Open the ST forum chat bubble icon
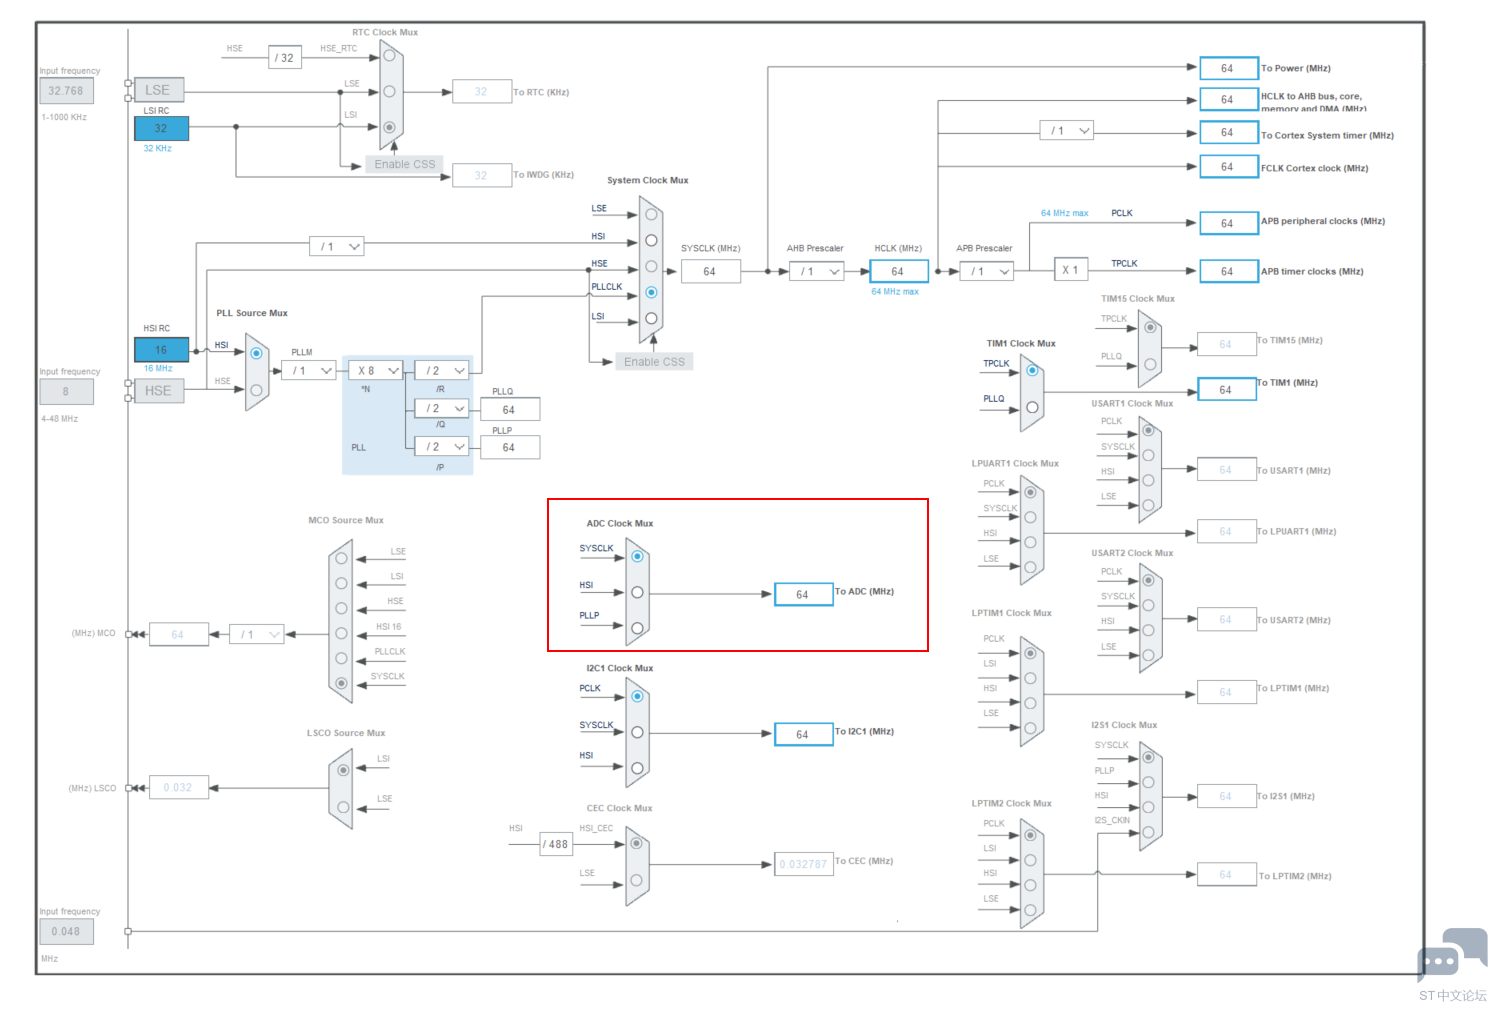 tap(1452, 954)
